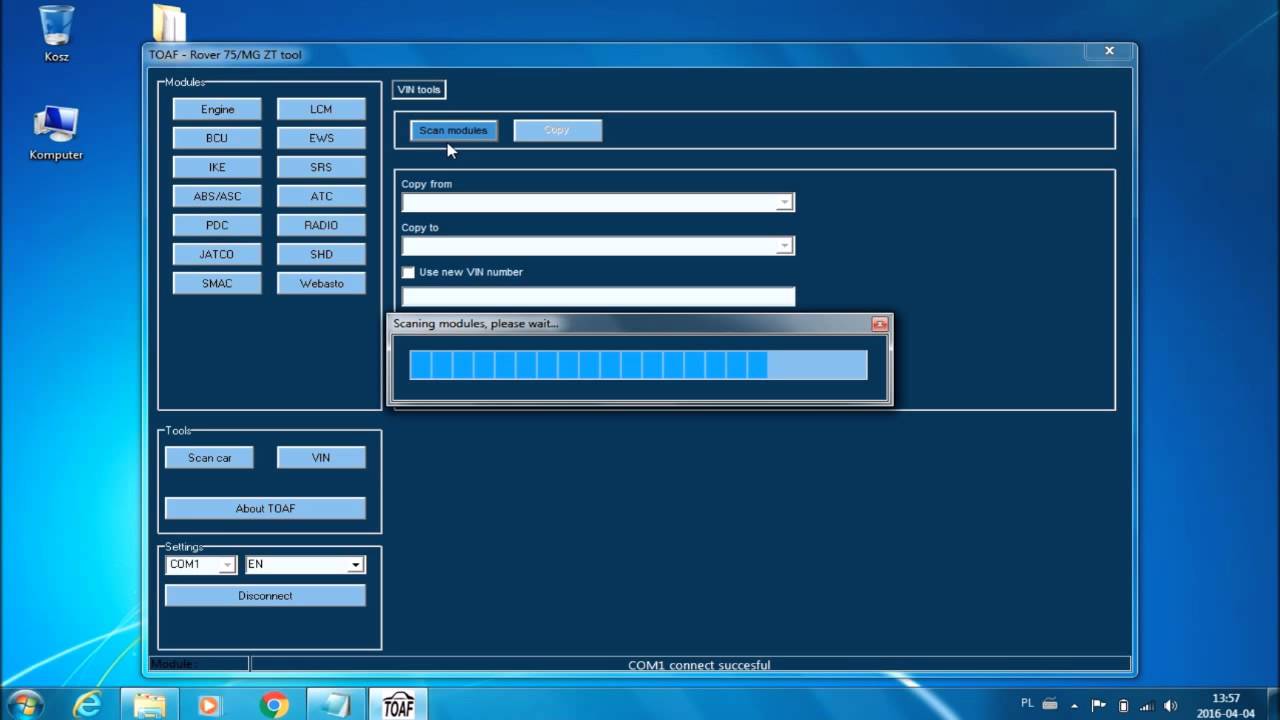Viewport: 1280px width, 720px height.
Task: Open the Action Center flag icon
Action: (x=1099, y=704)
